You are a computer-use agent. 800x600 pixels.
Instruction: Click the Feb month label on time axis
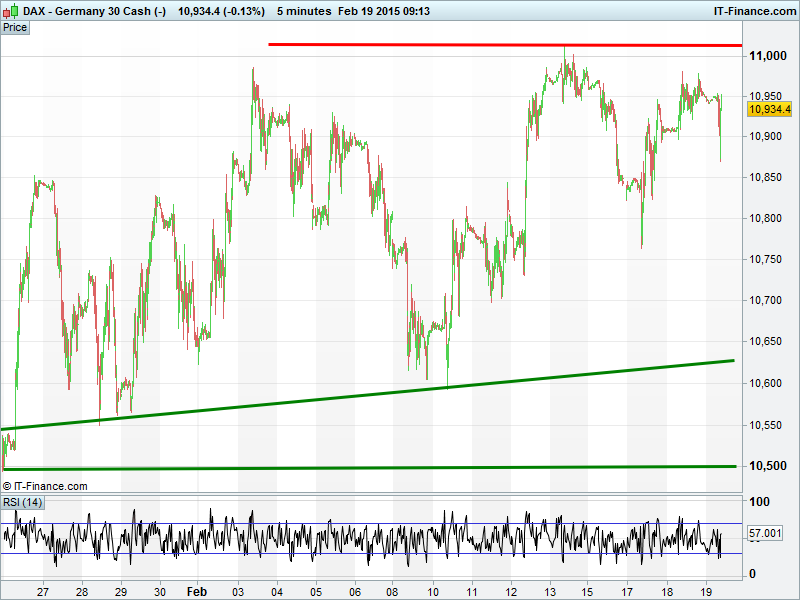197,592
